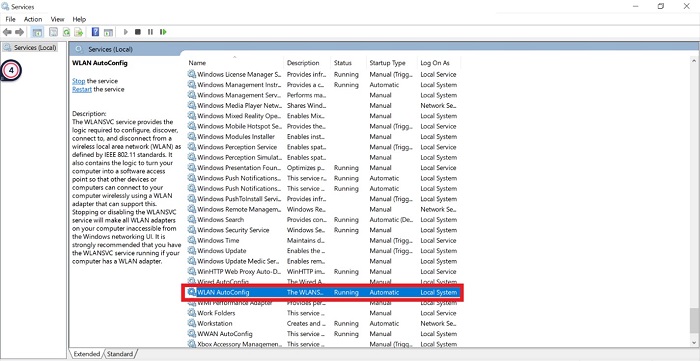Click gear icon beside Windows Update

click(192, 251)
